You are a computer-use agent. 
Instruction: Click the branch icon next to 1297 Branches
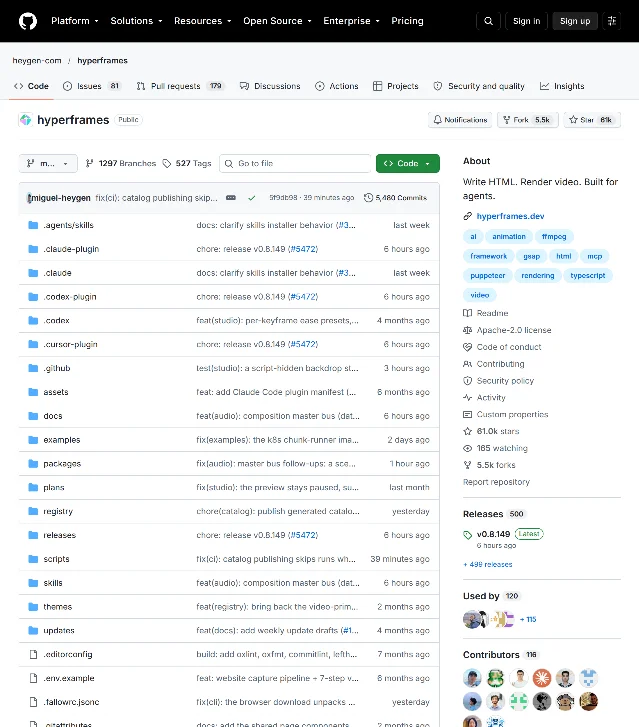tap(89, 163)
